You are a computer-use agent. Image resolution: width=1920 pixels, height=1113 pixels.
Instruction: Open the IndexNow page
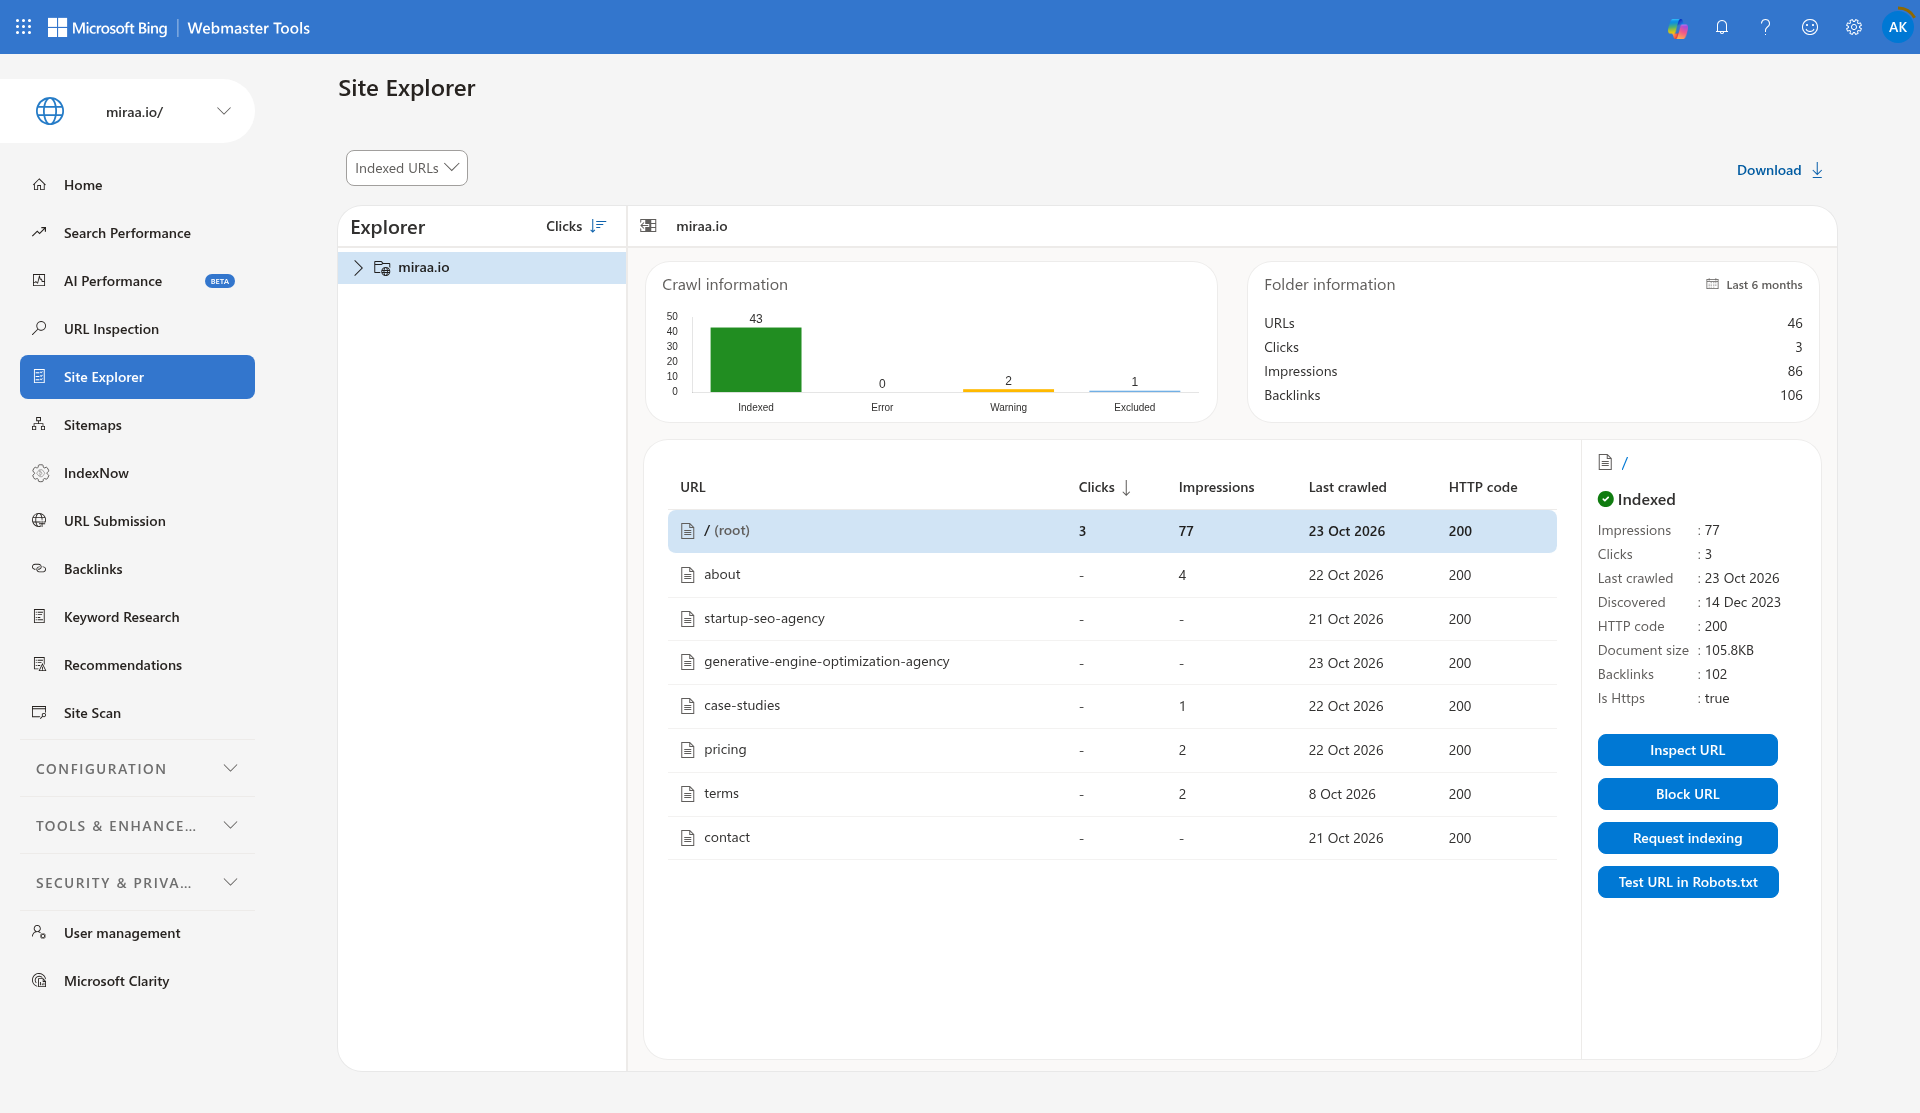[137, 473]
